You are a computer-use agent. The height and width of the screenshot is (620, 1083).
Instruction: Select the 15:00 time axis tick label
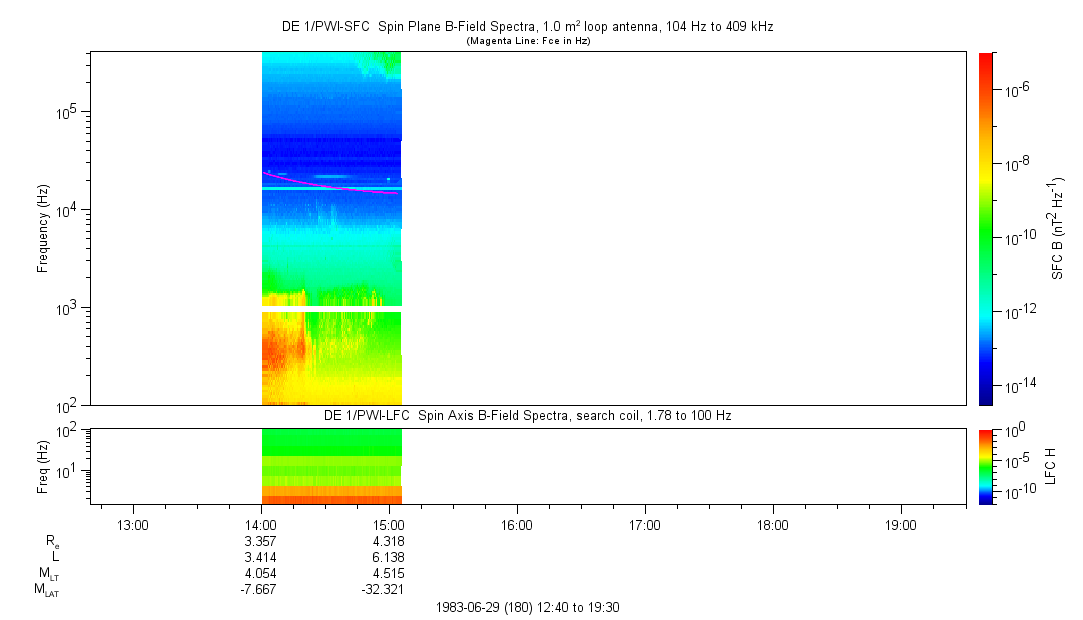(x=389, y=524)
